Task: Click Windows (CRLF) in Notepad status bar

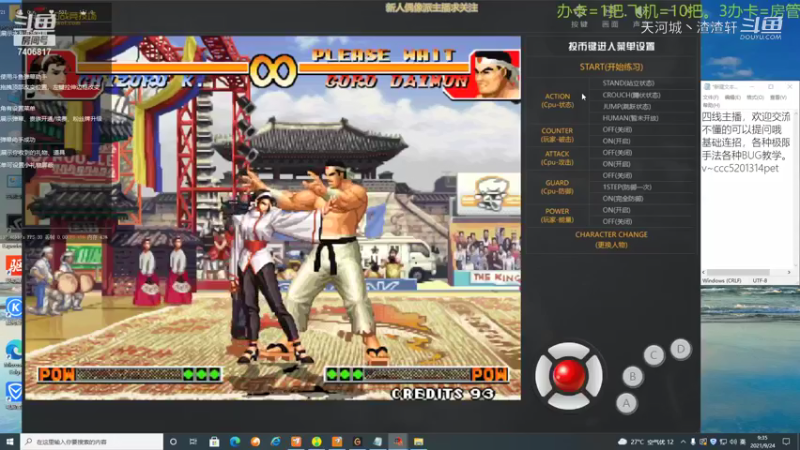Action: click(x=721, y=281)
